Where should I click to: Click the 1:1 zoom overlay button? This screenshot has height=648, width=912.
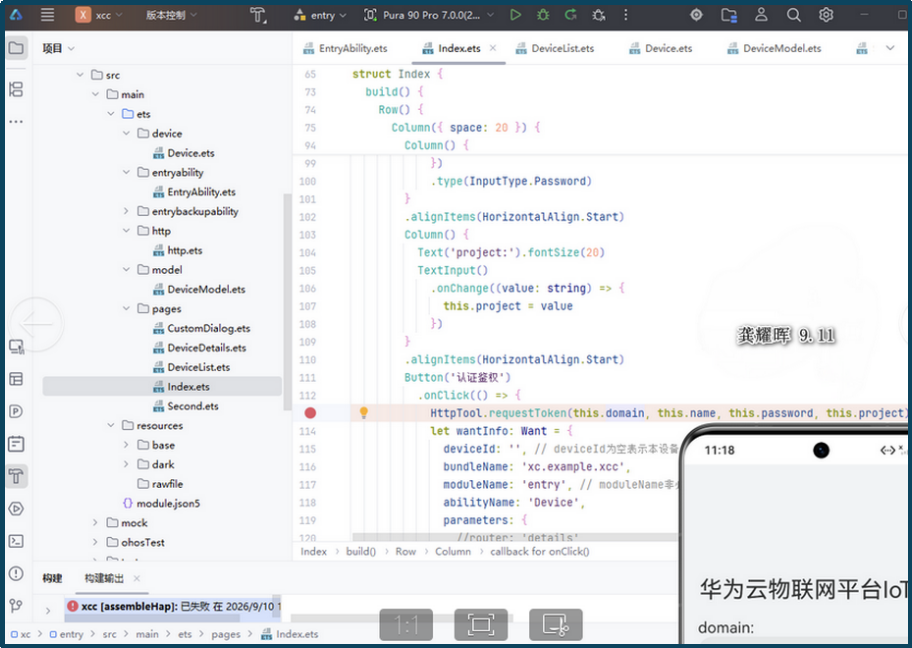click(x=406, y=625)
